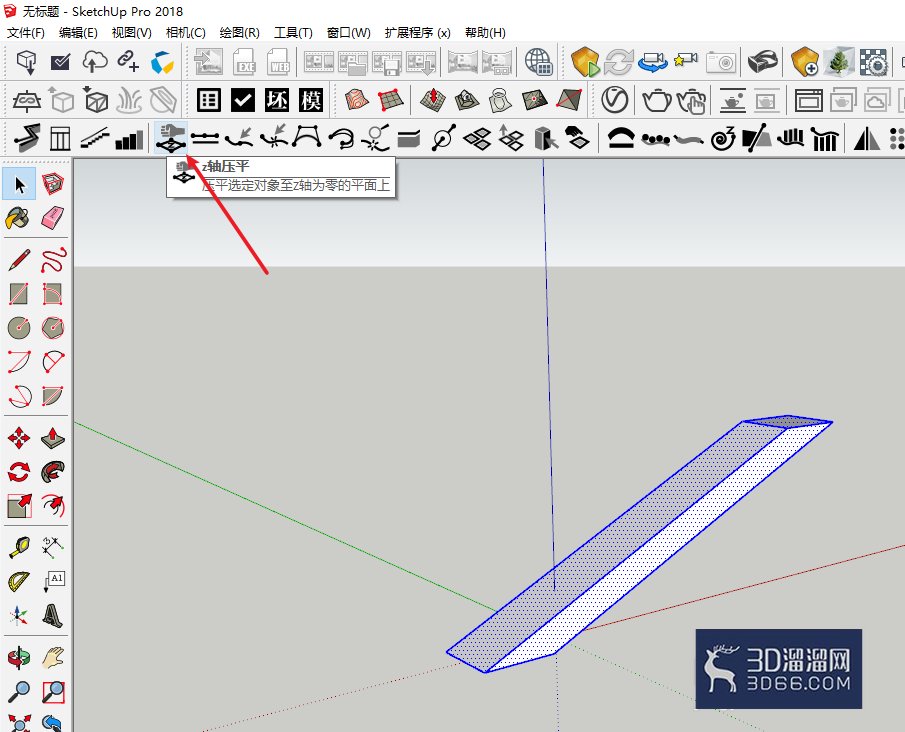Click the camera screenshot icon
Viewport: 905px width, 732px height.
coord(721,61)
